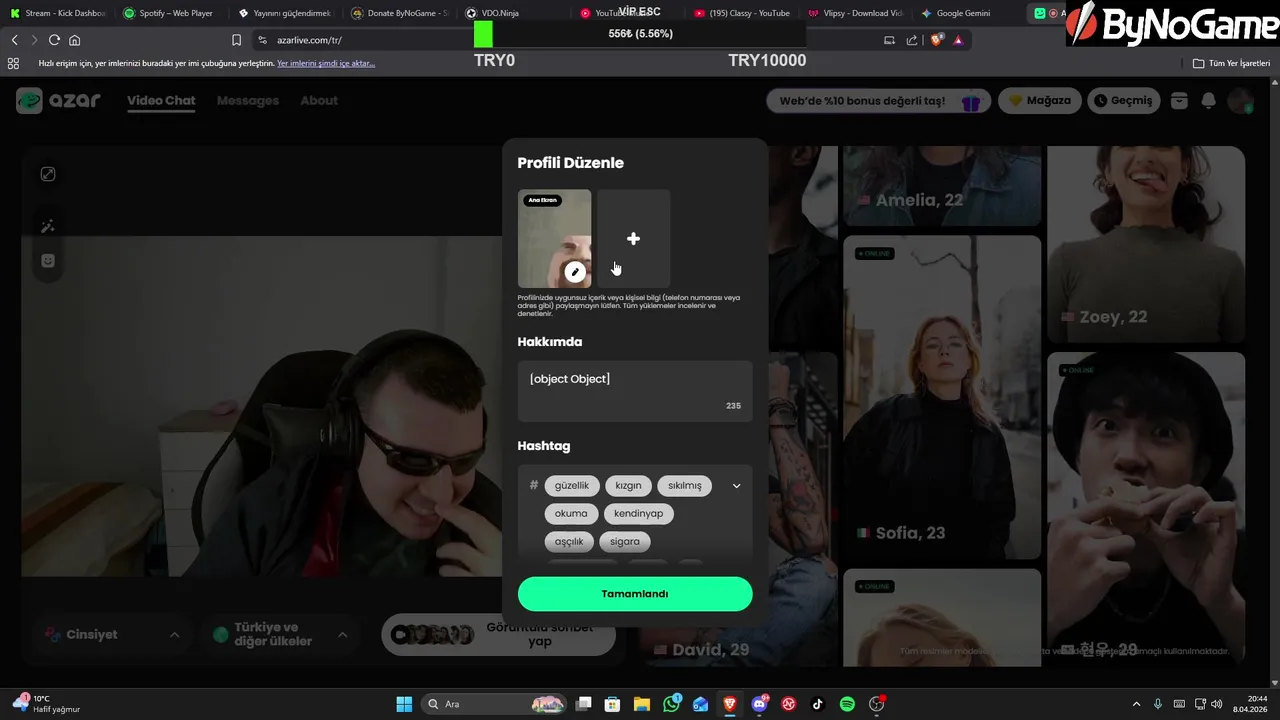1280x720 pixels.
Task: Open the Geçmiş history button
Action: click(1123, 101)
